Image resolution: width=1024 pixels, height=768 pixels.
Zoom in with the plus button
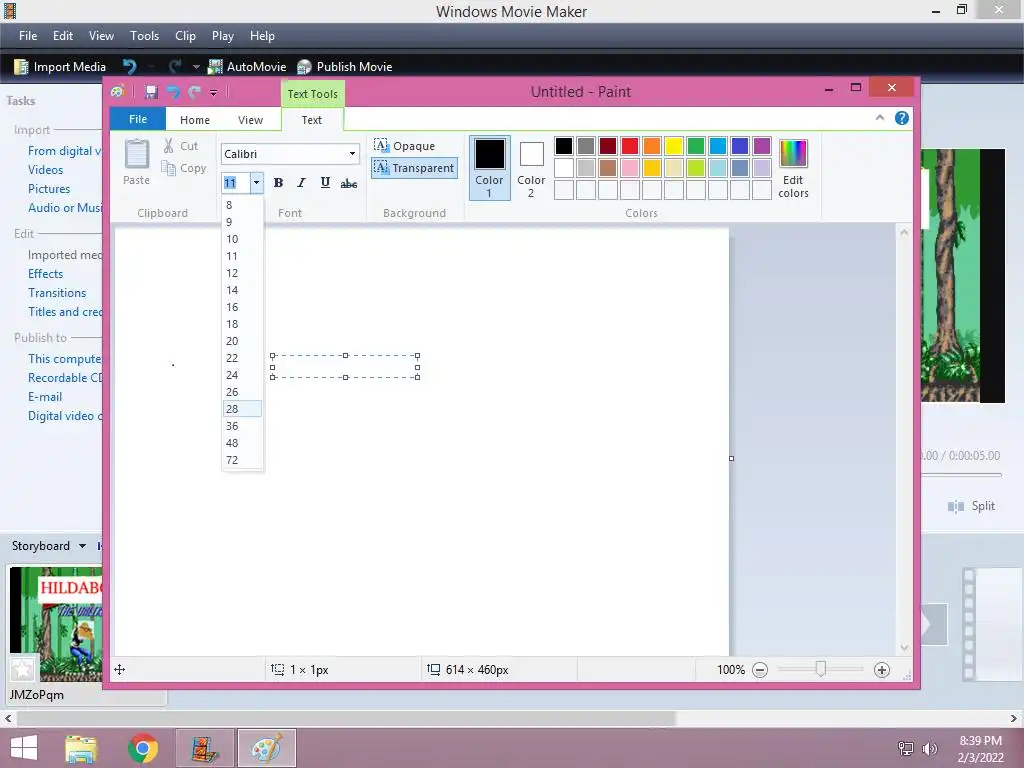(x=882, y=669)
